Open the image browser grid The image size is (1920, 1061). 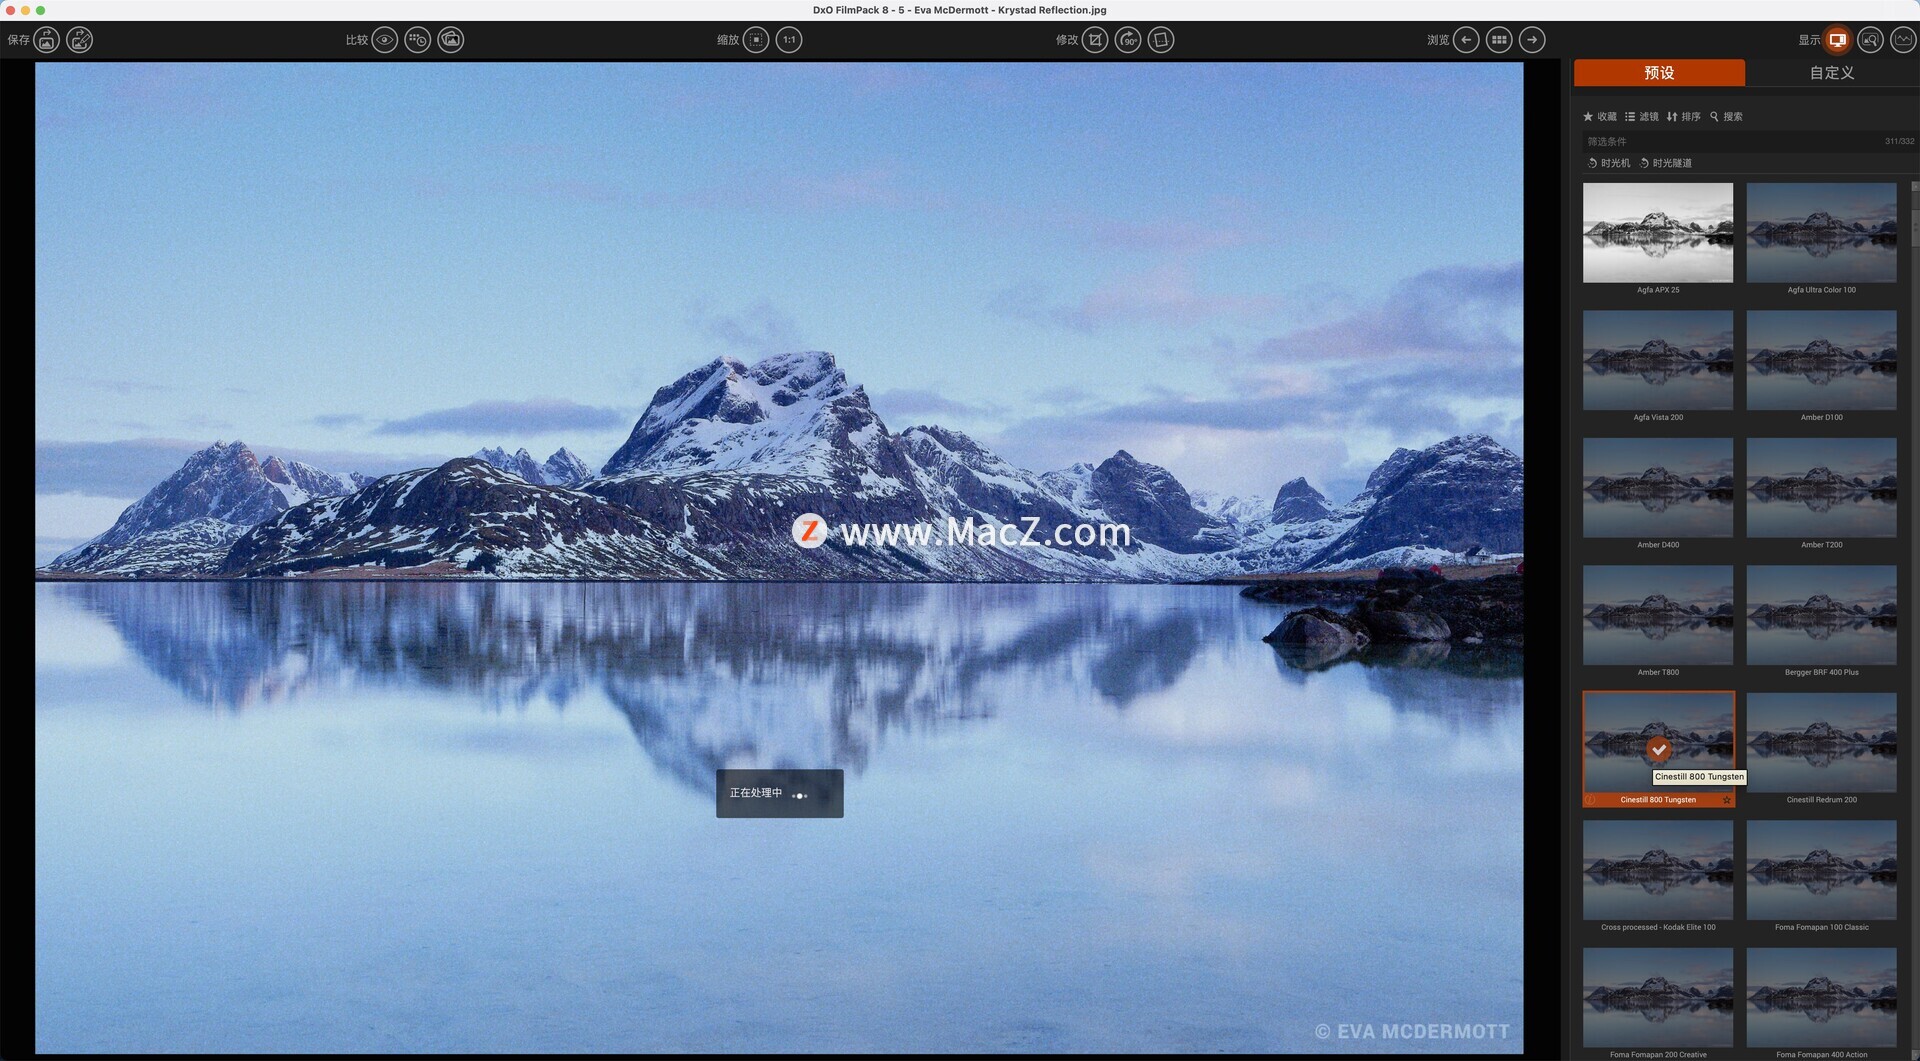tap(1499, 40)
